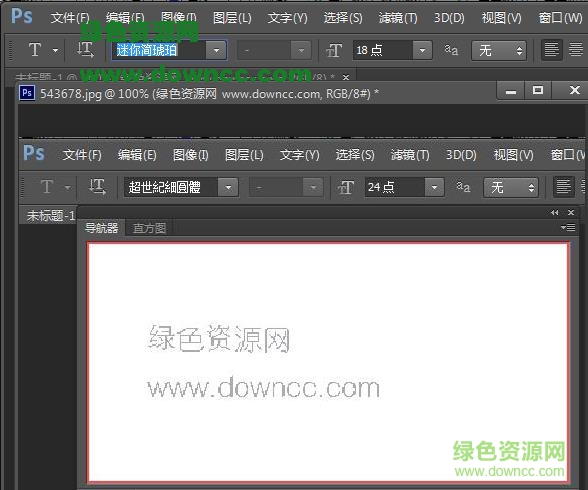Click the 543678.jpg window Ps icon

27,93
